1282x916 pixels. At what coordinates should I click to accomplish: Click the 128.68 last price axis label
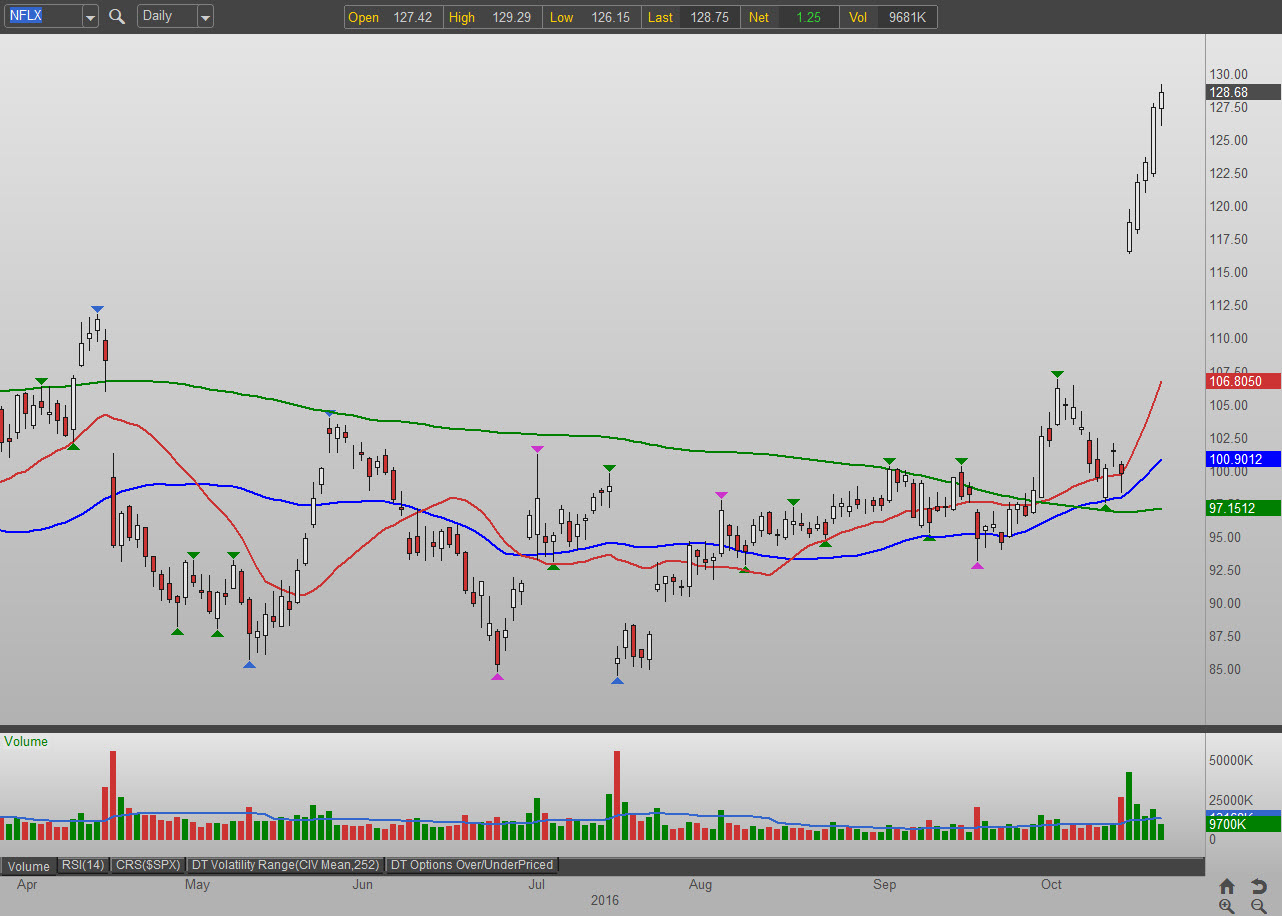[1243, 92]
